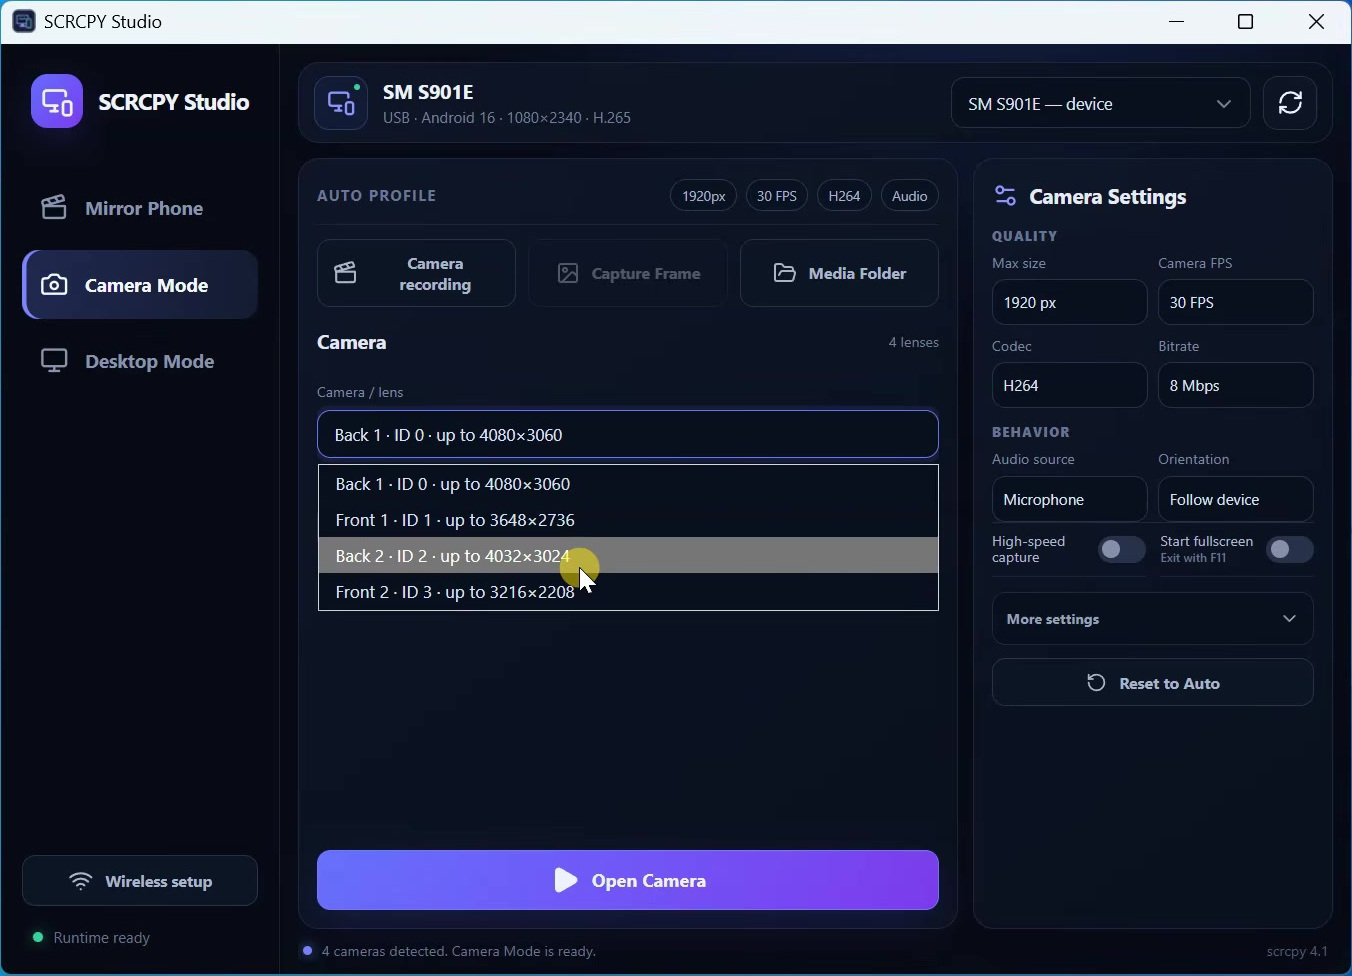Click the 'Runtime ready' status text
The height and width of the screenshot is (976, 1352).
[x=102, y=938]
